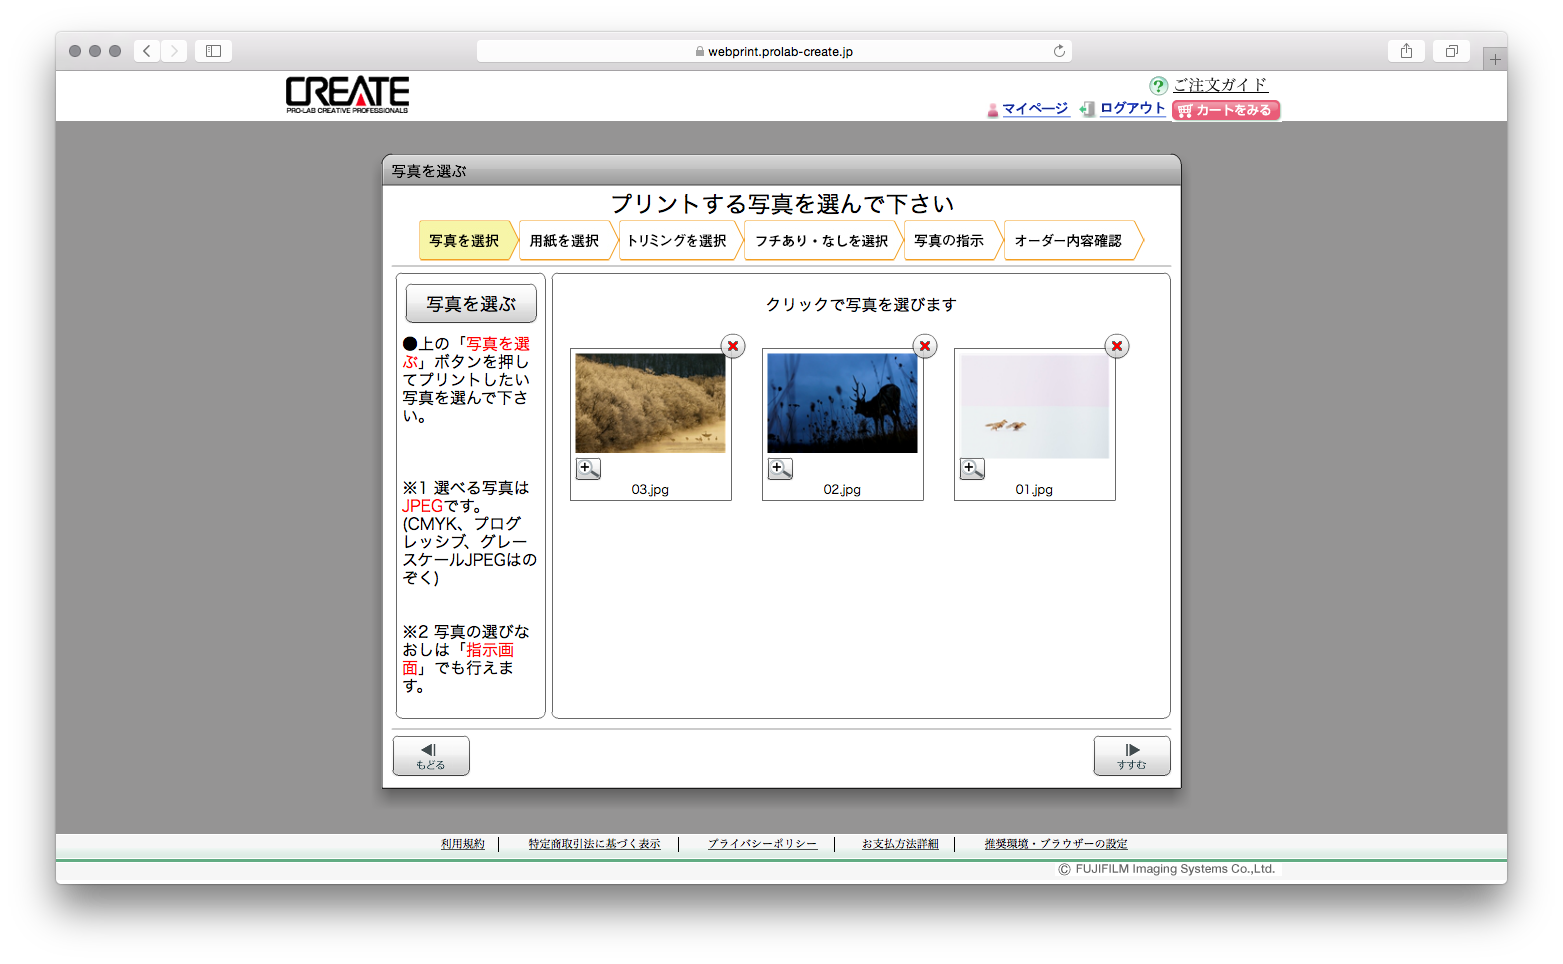Click the webprint.prolab-create.jp address bar

[x=774, y=51]
